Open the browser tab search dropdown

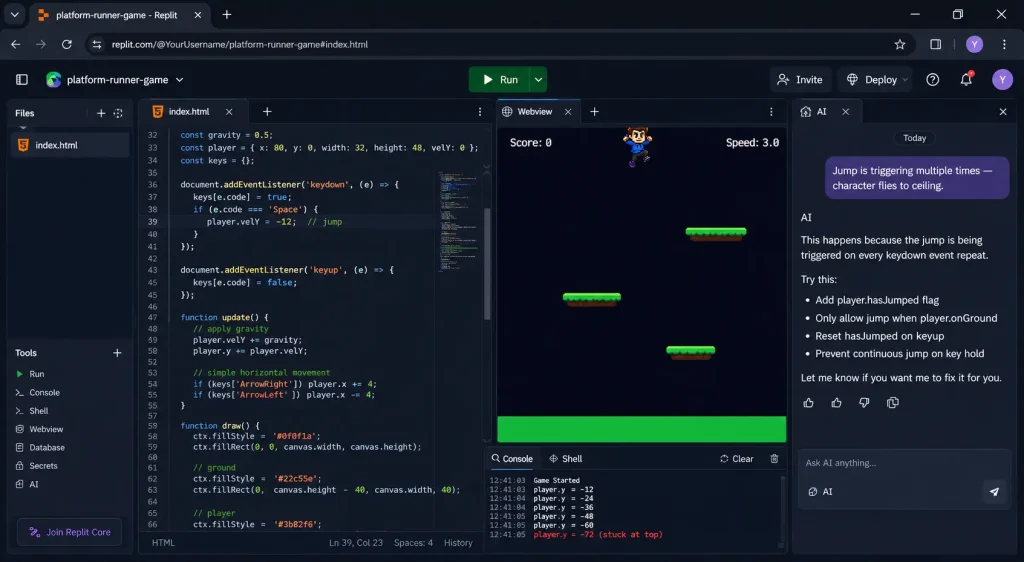tap(14, 14)
